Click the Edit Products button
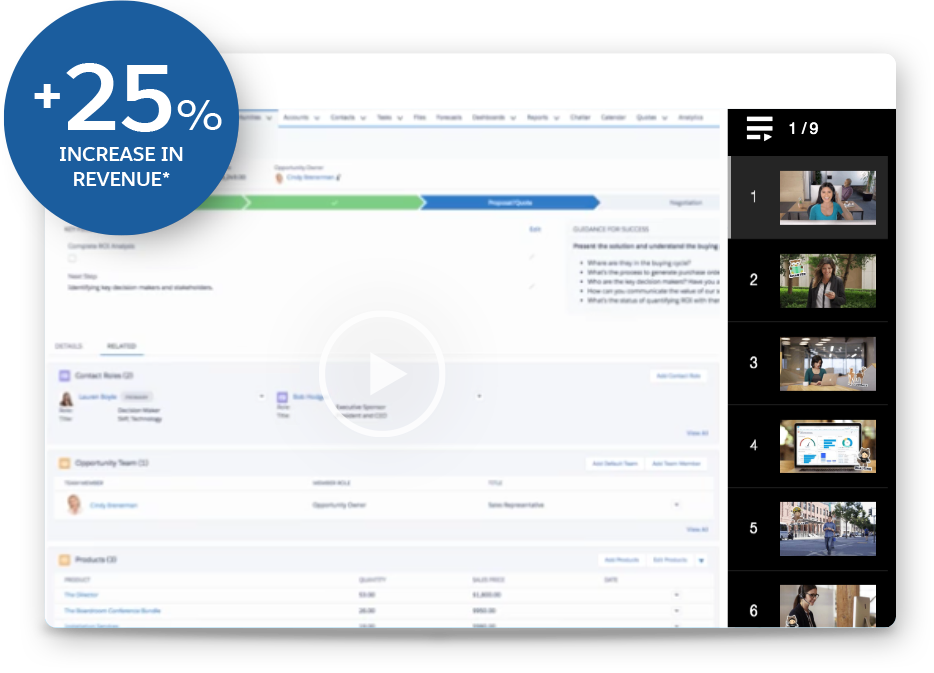Image resolution: width=934 pixels, height=673 pixels. pyautogui.click(x=670, y=560)
